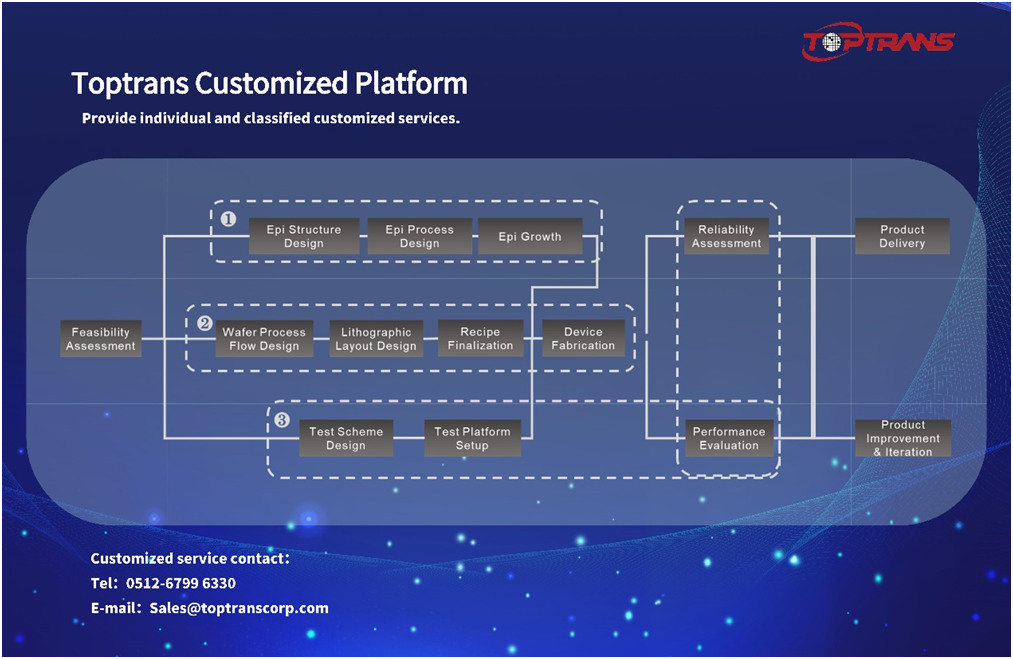The height and width of the screenshot is (659, 1013).
Task: Select Product Improvement & Iteration box
Action: tap(903, 438)
